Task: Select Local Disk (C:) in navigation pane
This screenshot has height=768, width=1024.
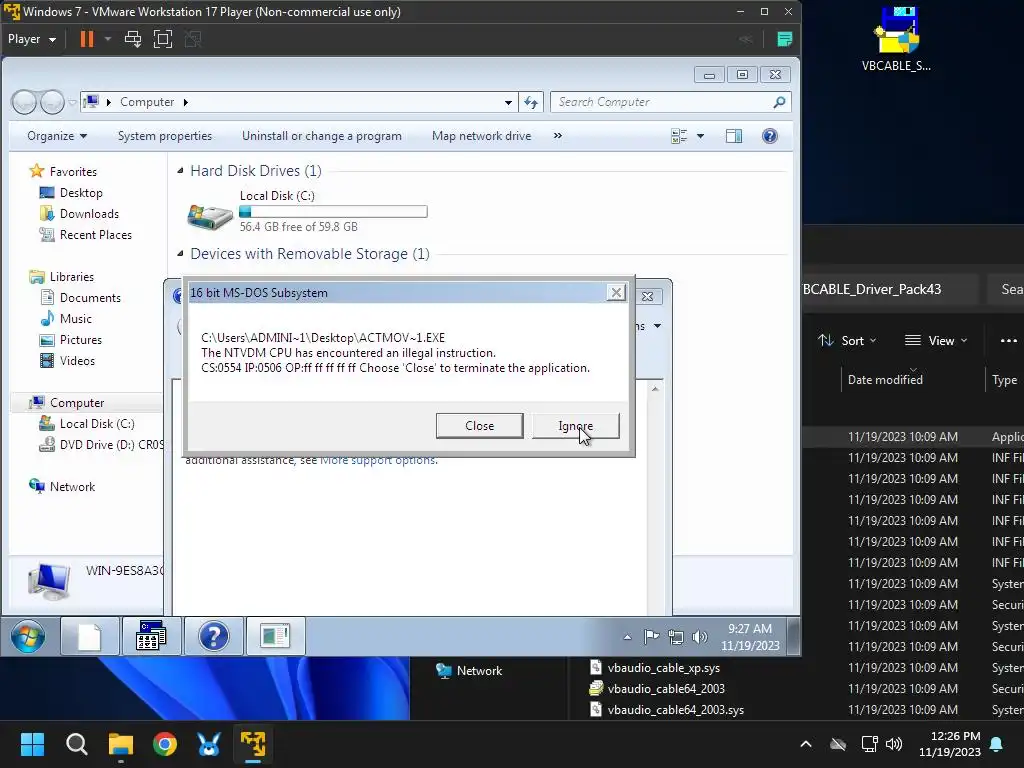Action: (x=97, y=424)
